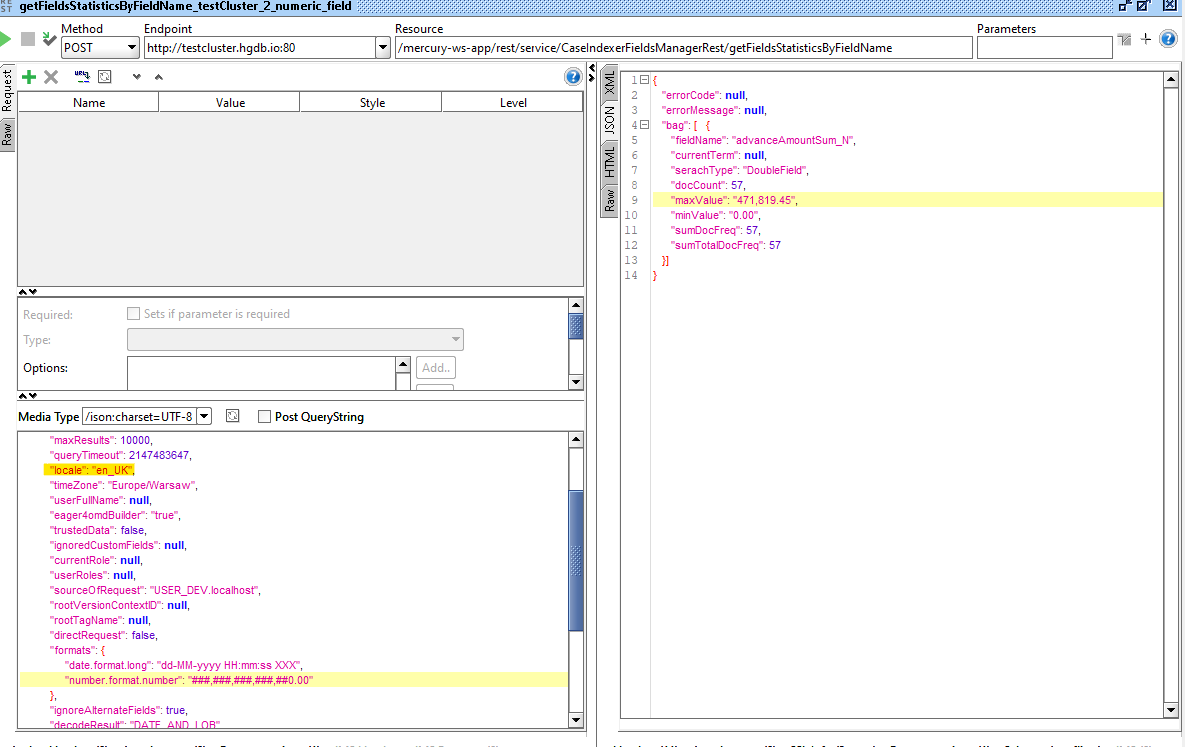Click the detach window icon in title bar

1125,6
